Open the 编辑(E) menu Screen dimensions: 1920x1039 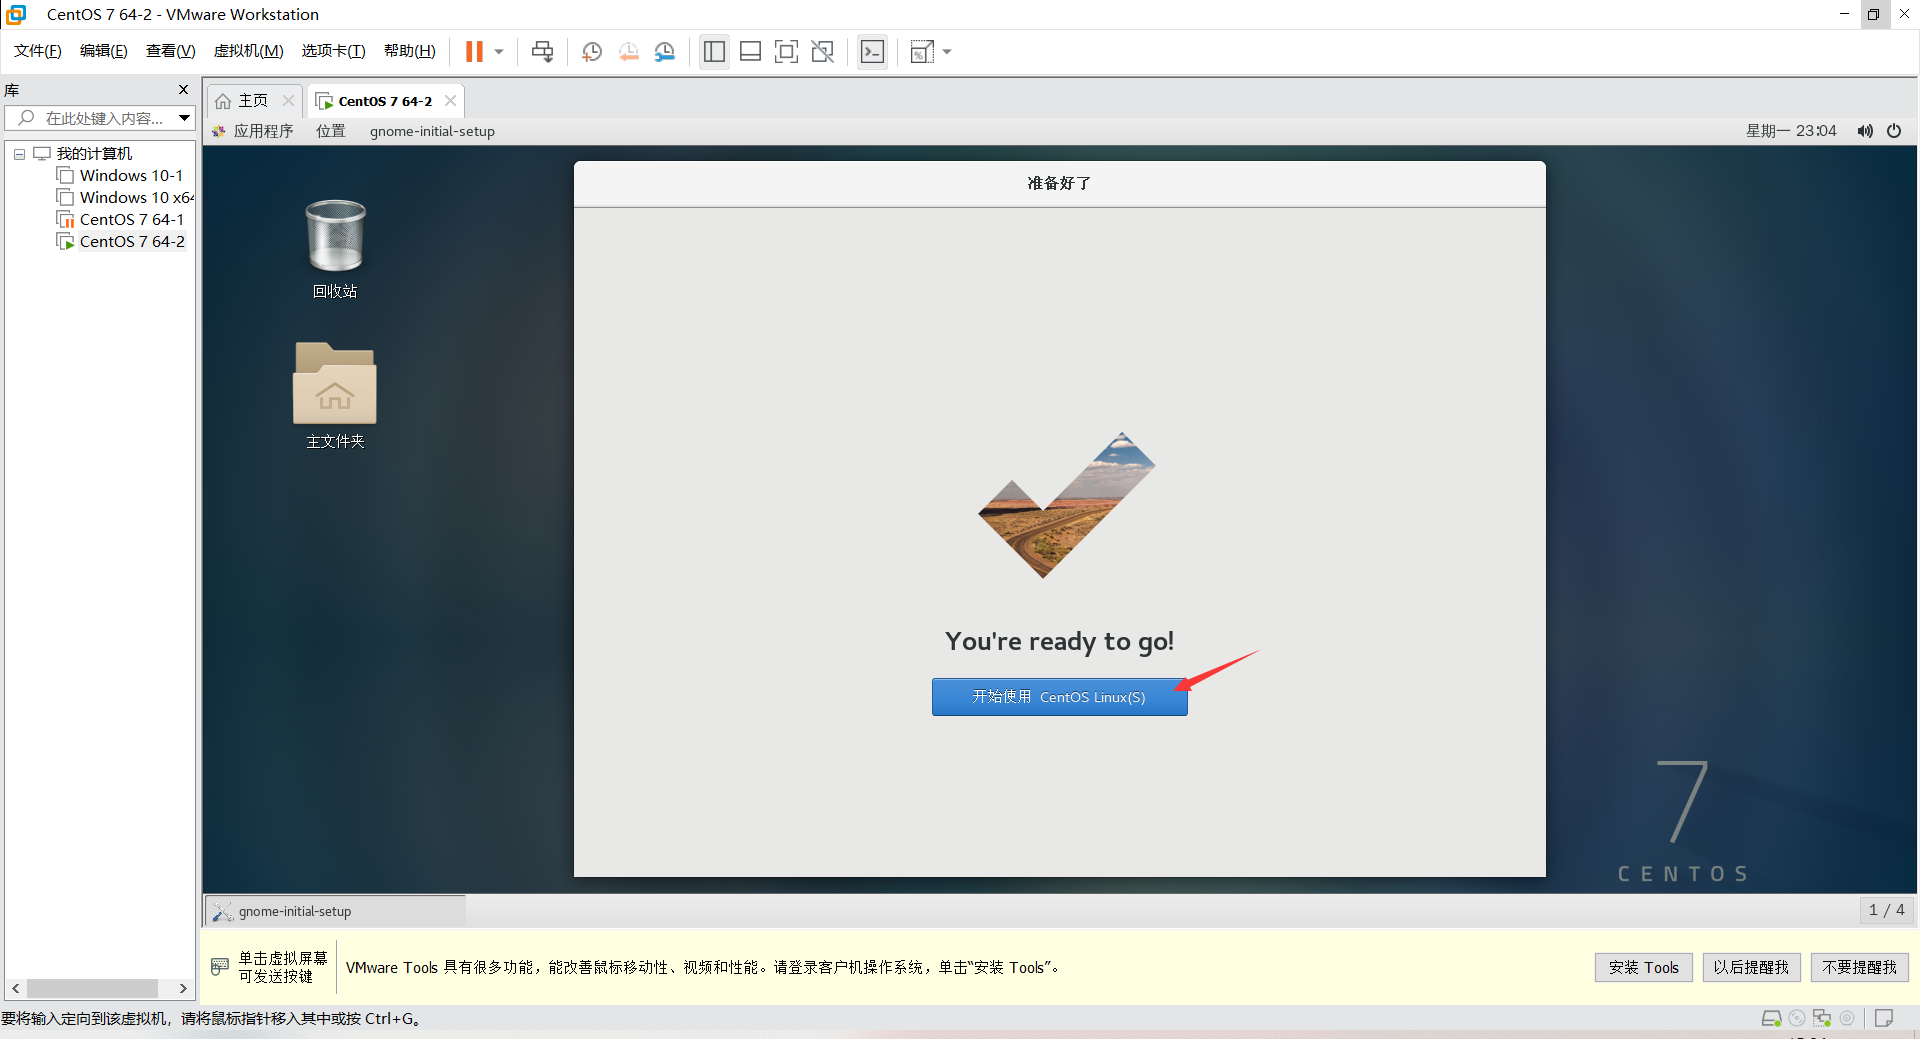[104, 51]
